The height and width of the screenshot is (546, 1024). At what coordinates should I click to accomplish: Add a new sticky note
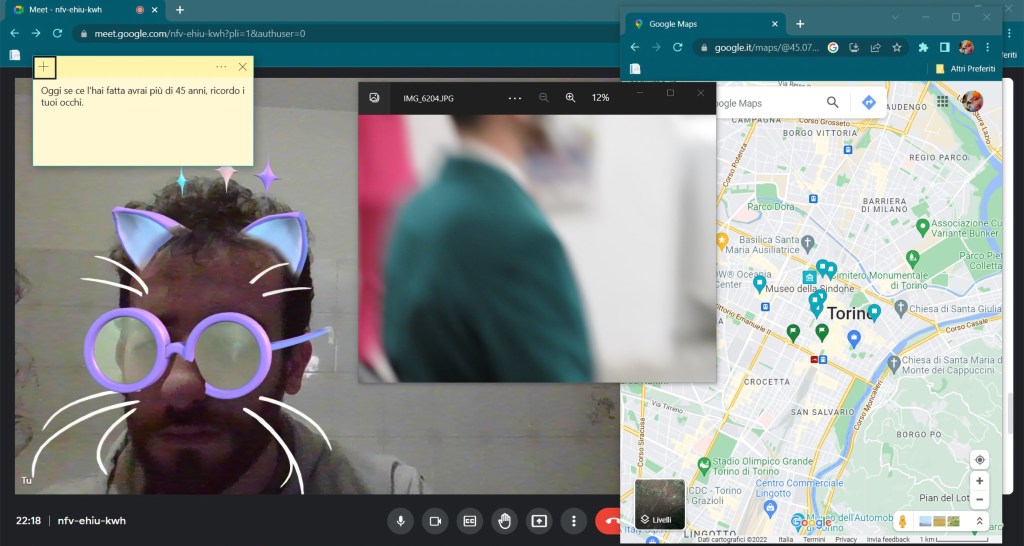click(45, 67)
